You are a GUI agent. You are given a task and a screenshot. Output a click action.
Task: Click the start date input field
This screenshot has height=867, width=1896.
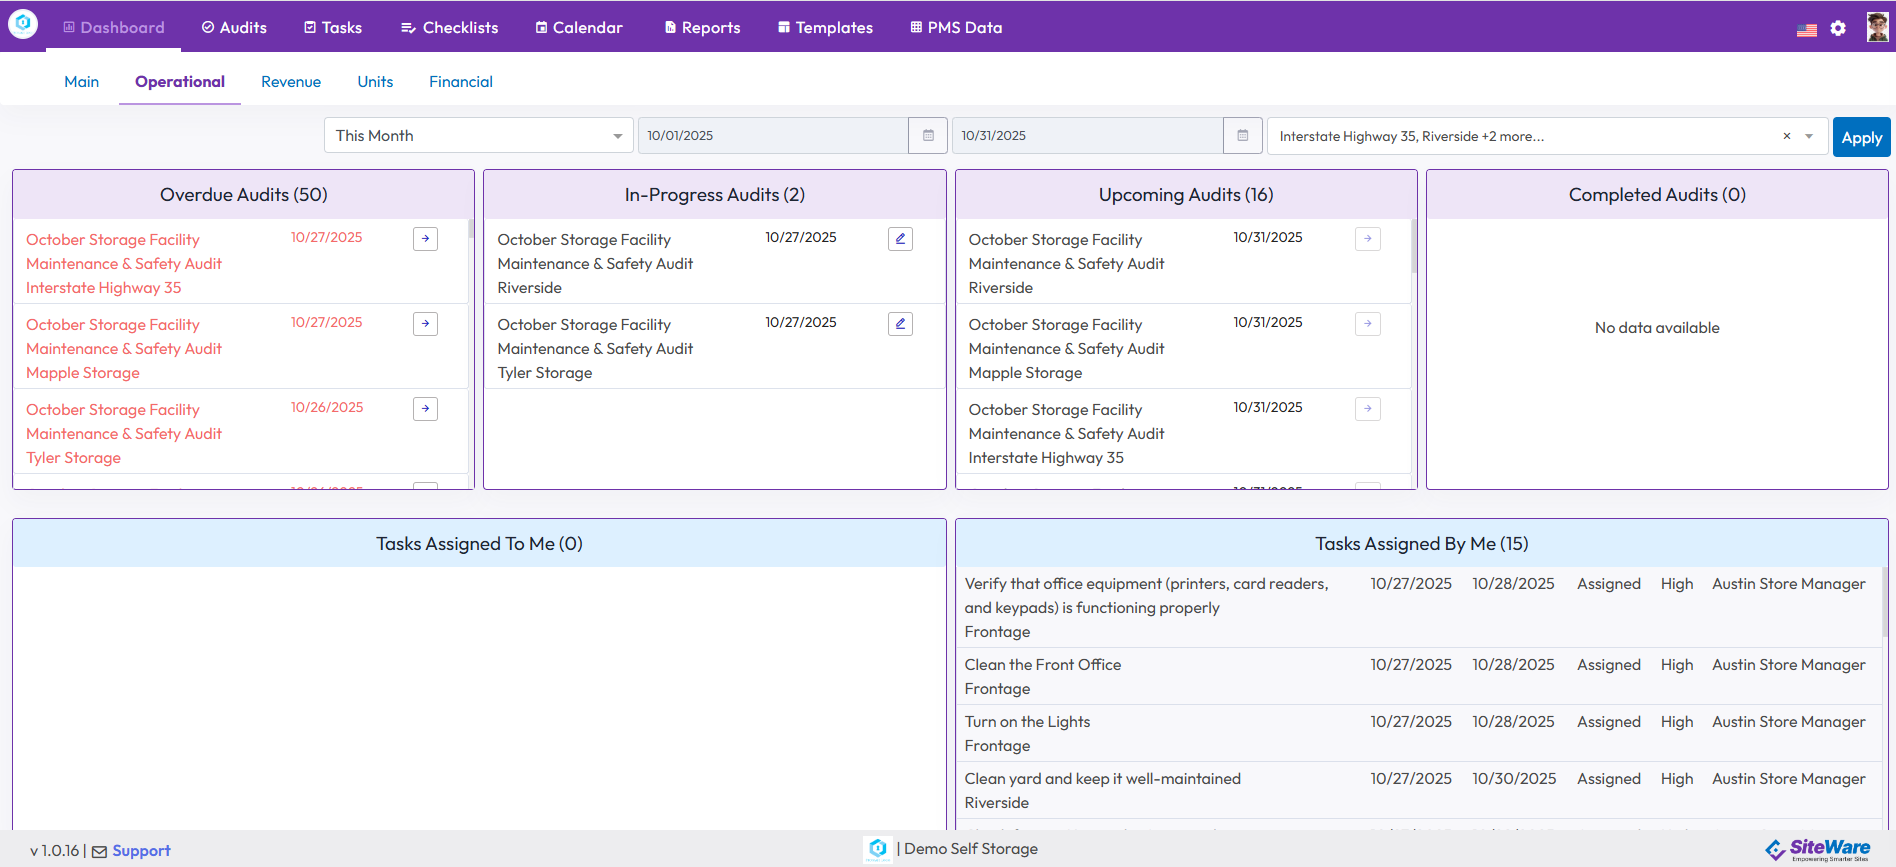click(772, 136)
